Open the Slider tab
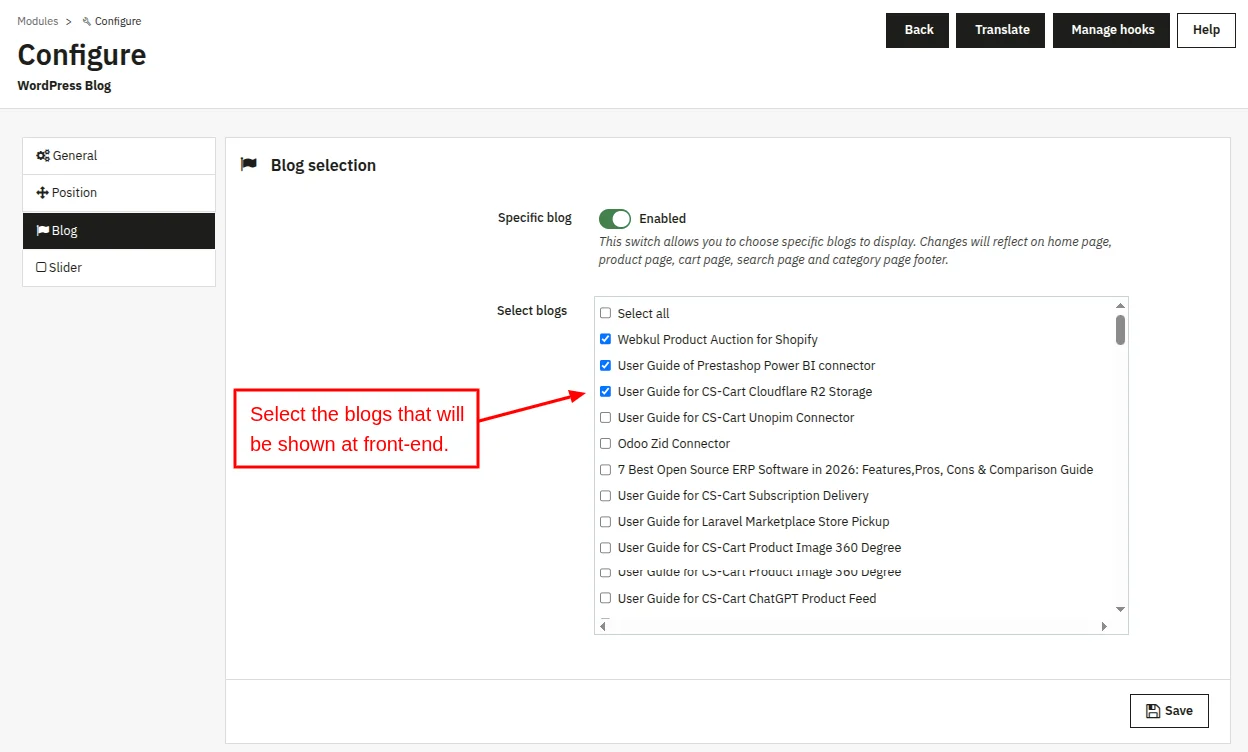This screenshot has height=752, width=1248. (119, 268)
